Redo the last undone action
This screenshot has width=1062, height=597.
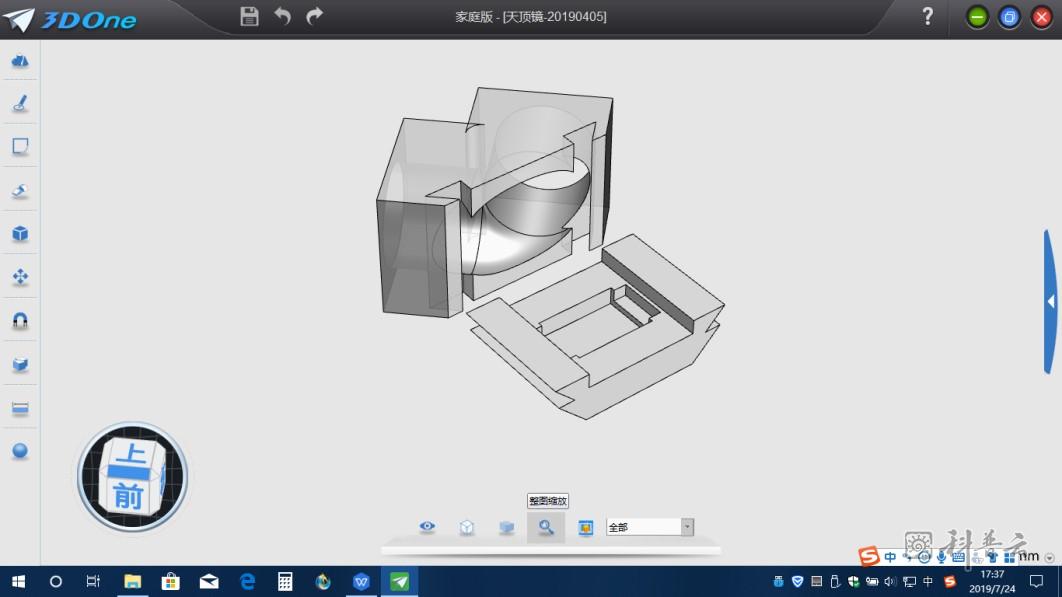tap(314, 16)
